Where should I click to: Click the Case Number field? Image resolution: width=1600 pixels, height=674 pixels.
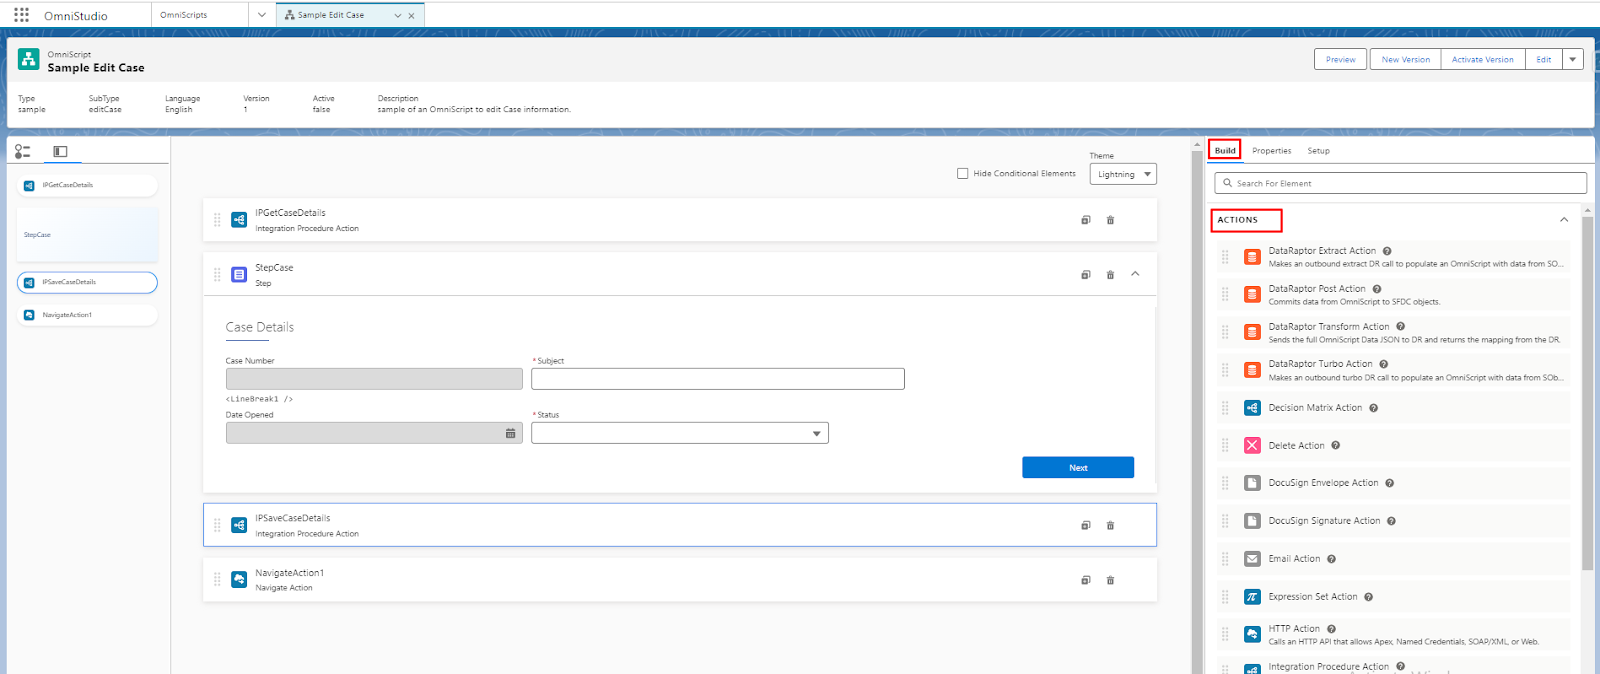[x=374, y=379]
